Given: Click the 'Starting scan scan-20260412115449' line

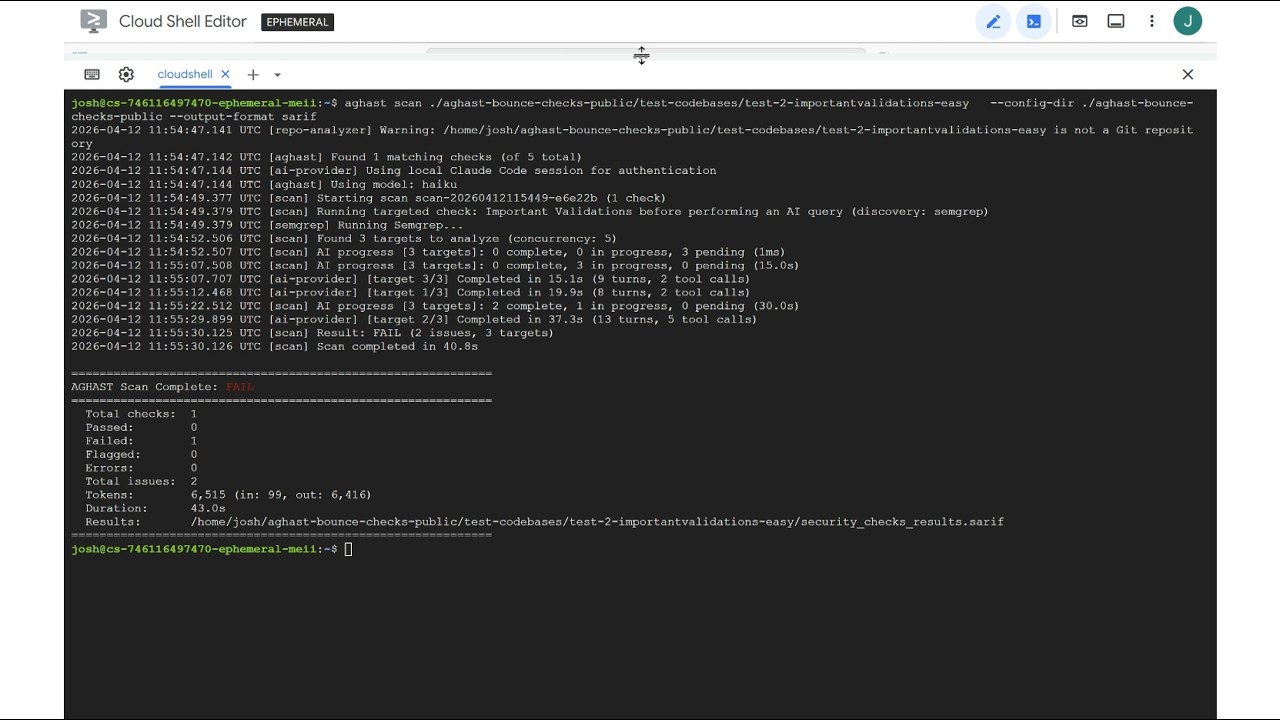Looking at the screenshot, I should [x=368, y=198].
